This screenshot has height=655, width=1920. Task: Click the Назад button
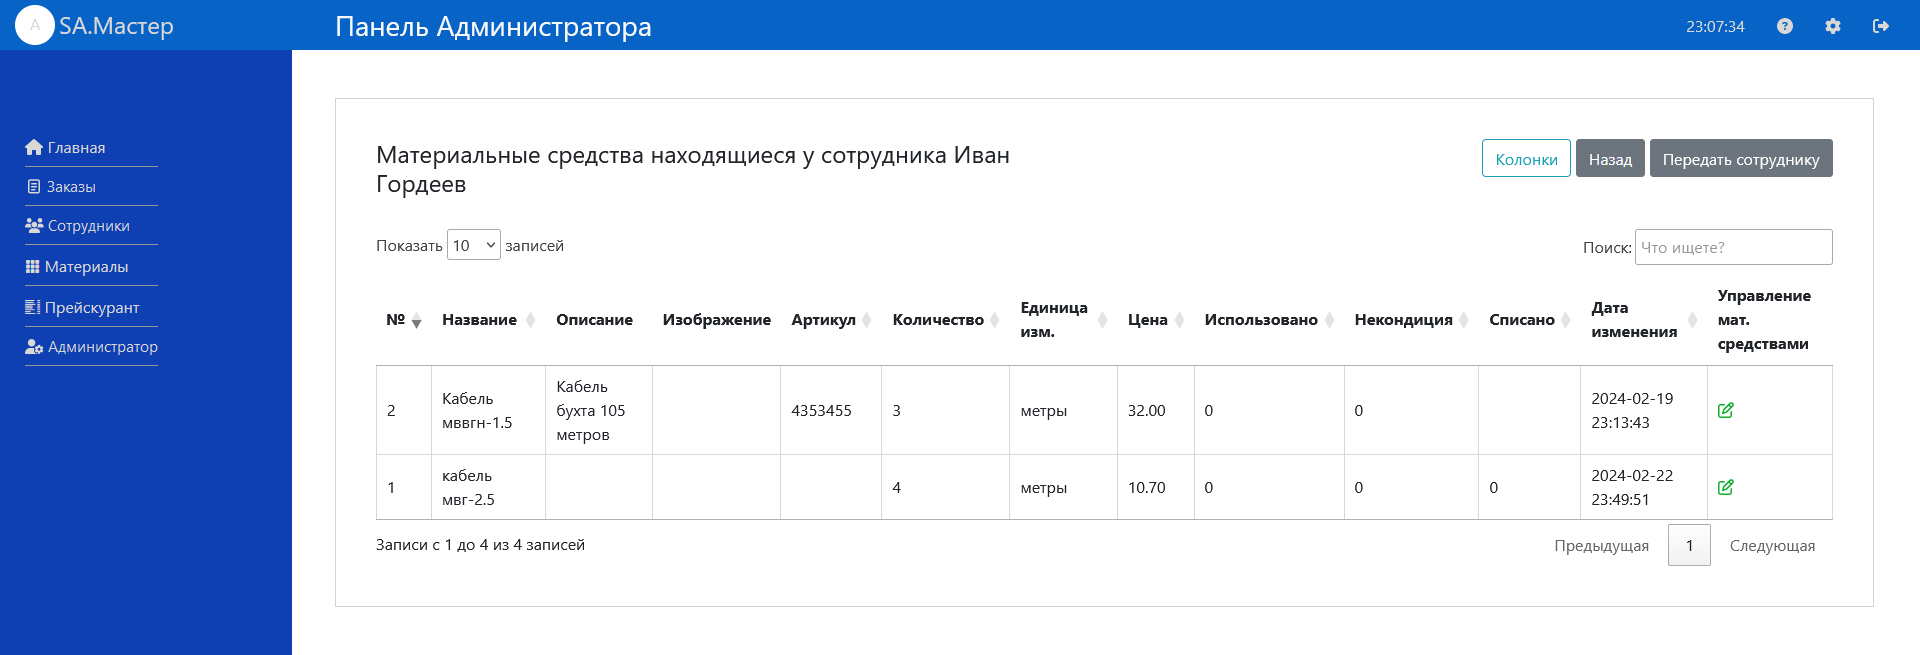(x=1610, y=158)
